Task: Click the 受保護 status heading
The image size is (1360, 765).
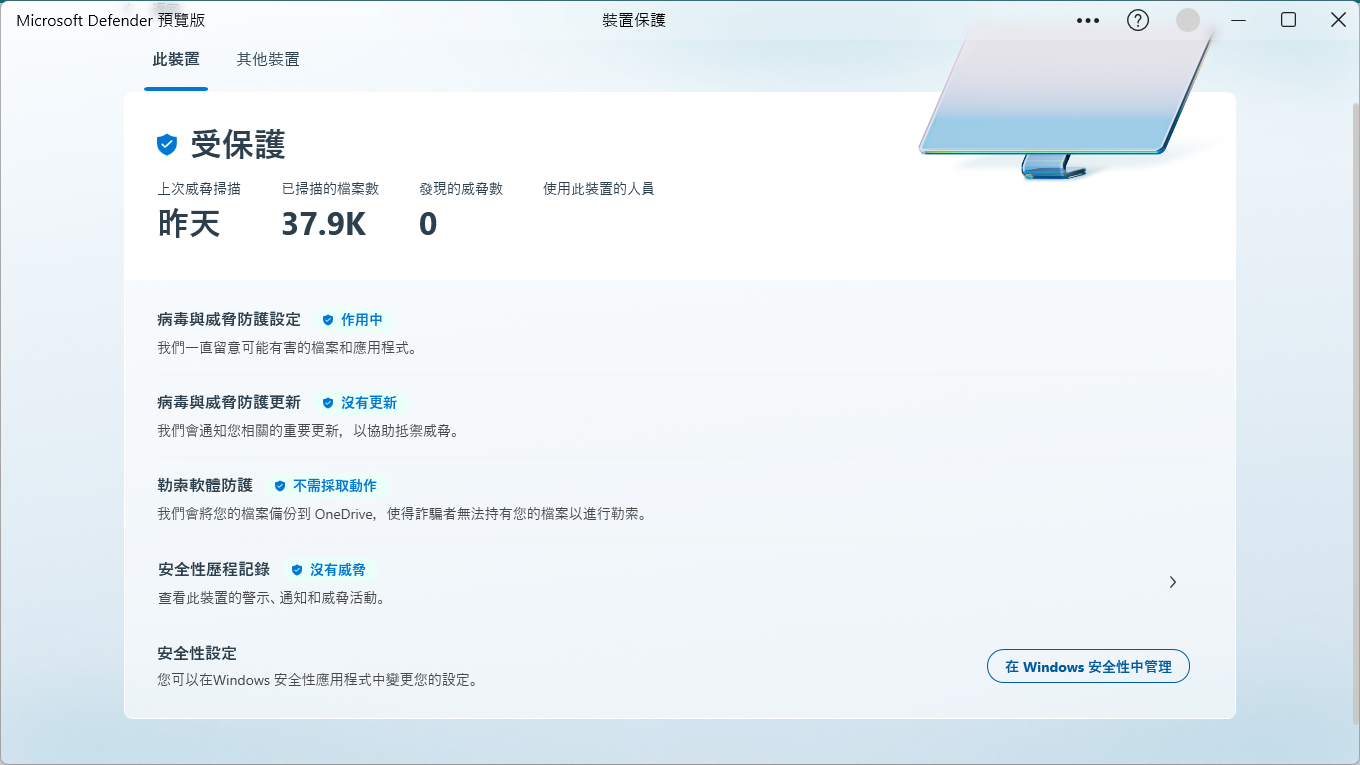Action: coord(238,145)
